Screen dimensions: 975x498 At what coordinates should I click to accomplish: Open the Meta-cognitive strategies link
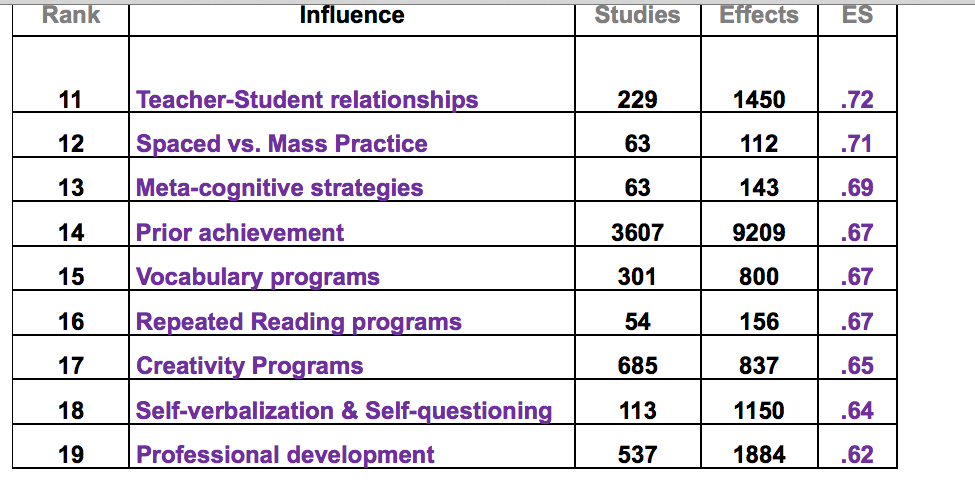tap(279, 188)
